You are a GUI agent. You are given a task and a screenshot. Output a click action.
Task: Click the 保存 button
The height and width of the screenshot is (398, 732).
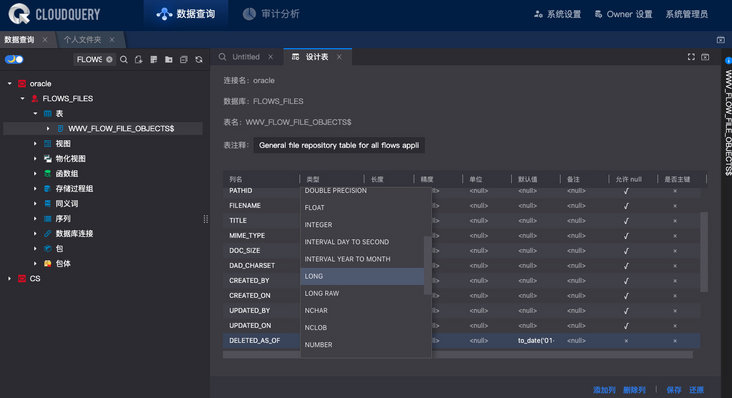(x=674, y=390)
